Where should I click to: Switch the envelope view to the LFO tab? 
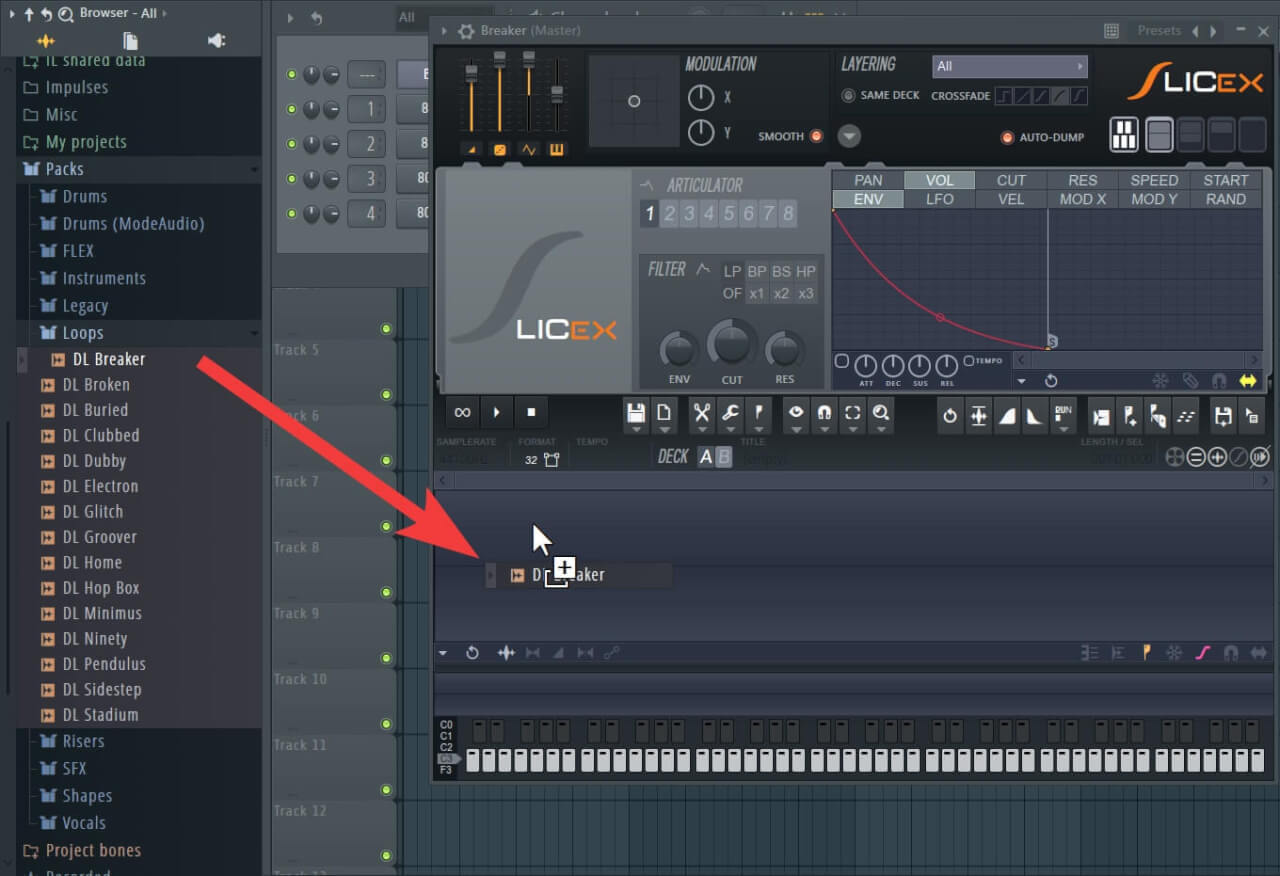[x=938, y=198]
